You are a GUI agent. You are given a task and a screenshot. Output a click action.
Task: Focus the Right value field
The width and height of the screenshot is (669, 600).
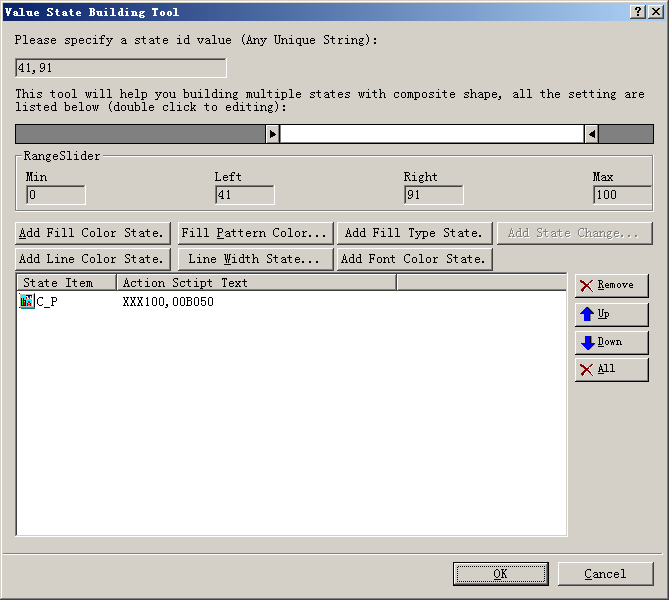[434, 195]
